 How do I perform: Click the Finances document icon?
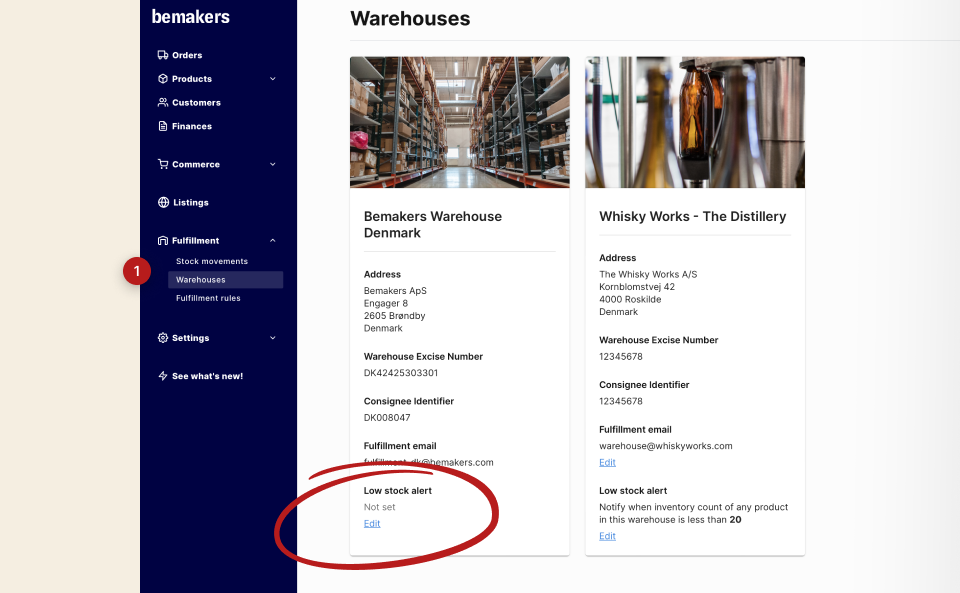click(163, 126)
